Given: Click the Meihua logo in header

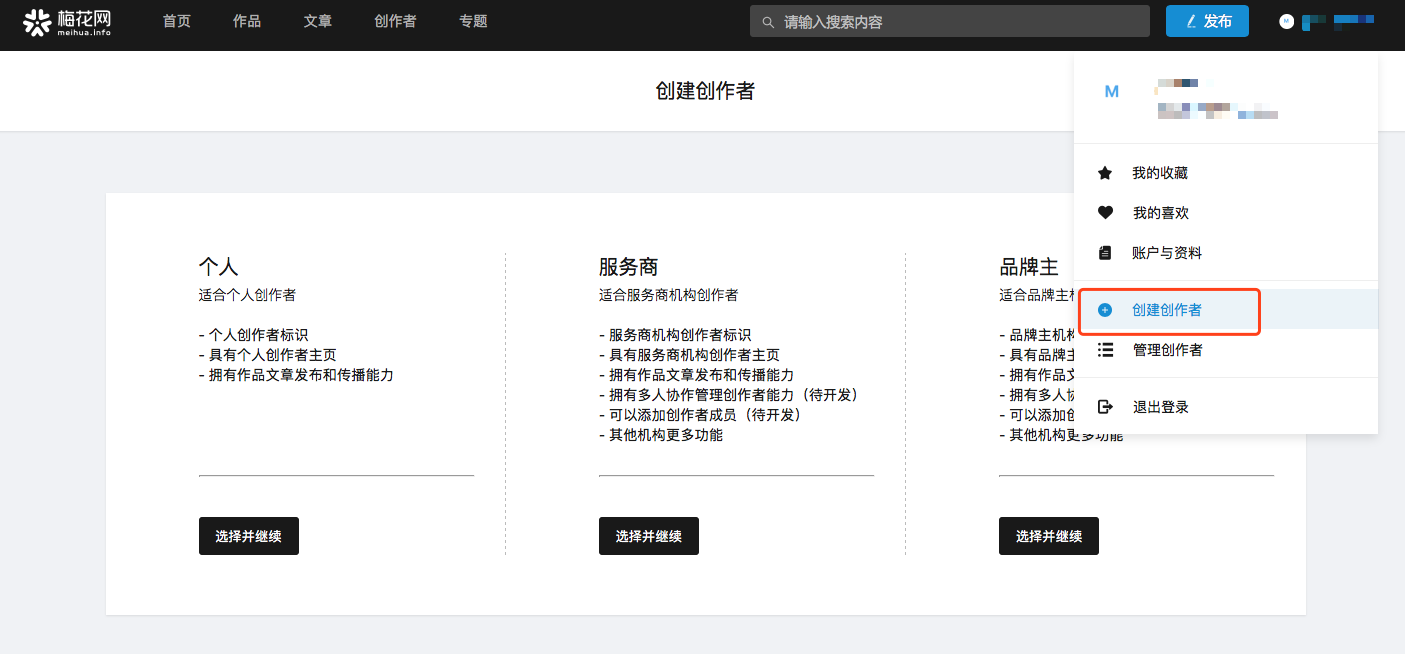Looking at the screenshot, I should click(x=67, y=21).
